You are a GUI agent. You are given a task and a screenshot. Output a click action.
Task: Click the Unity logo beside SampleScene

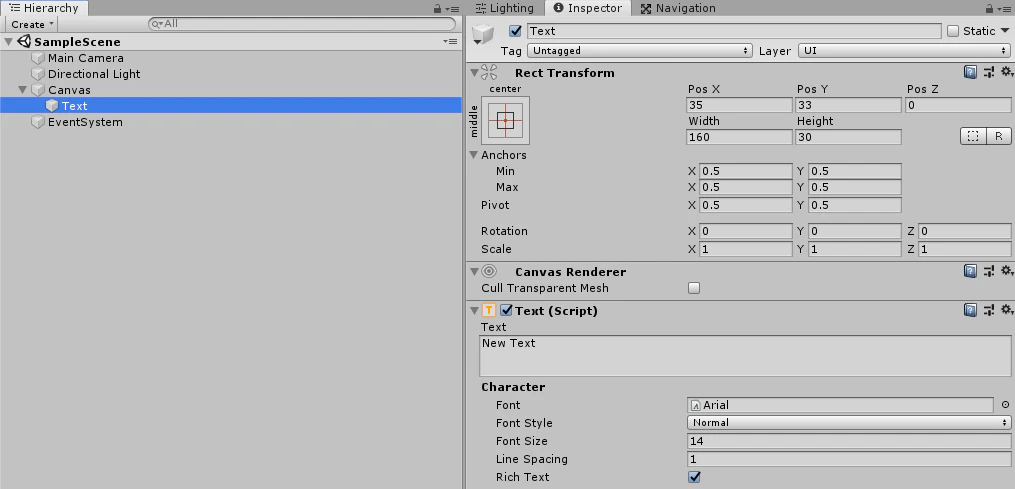tap(24, 41)
